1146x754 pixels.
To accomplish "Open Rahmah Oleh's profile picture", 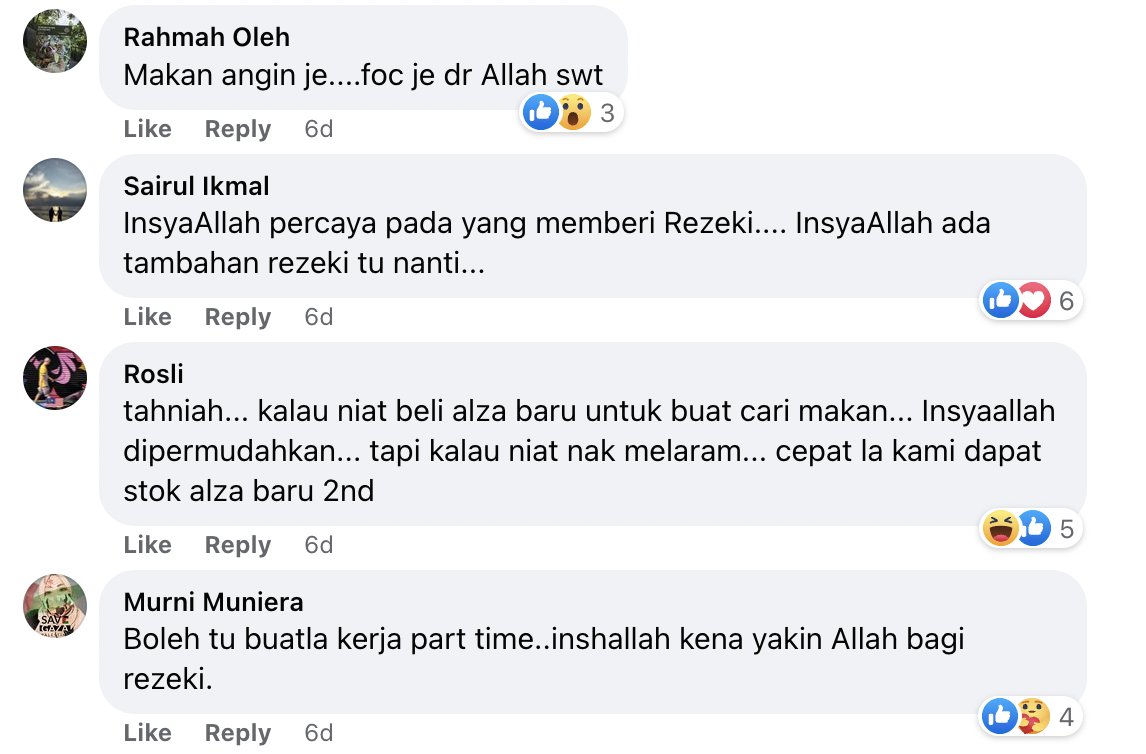I will (55, 41).
